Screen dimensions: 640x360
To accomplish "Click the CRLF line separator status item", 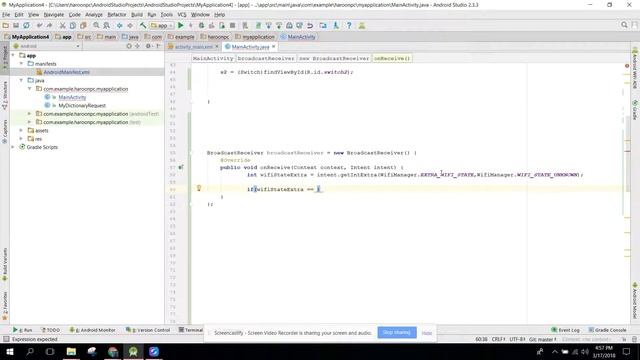I will tap(498, 339).
